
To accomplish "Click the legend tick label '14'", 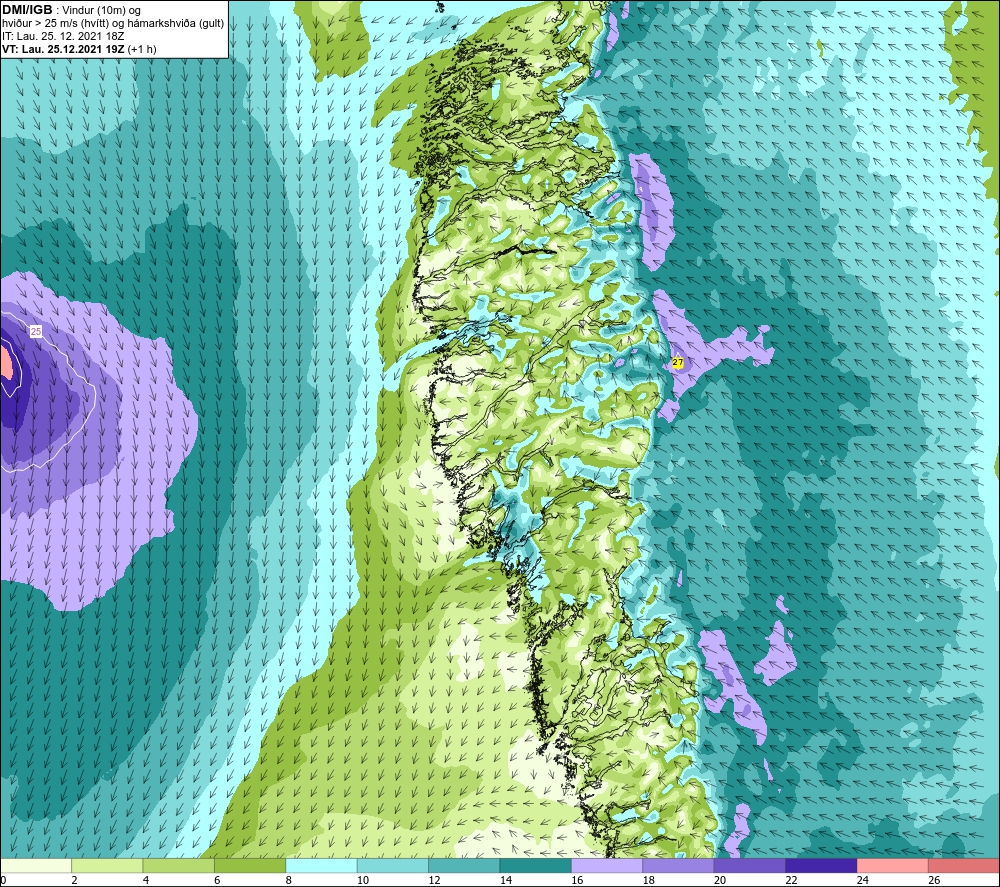I will pos(506,880).
